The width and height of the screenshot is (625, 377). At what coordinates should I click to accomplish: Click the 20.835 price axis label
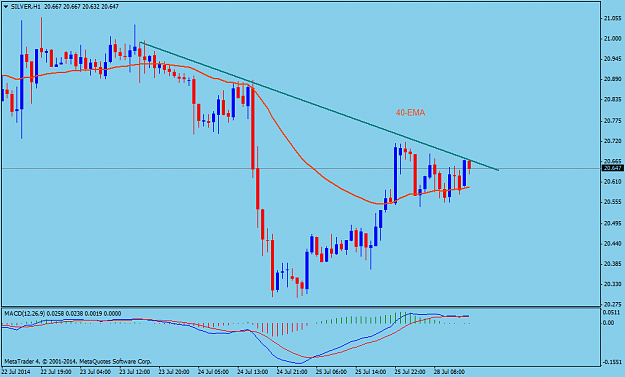(x=612, y=100)
